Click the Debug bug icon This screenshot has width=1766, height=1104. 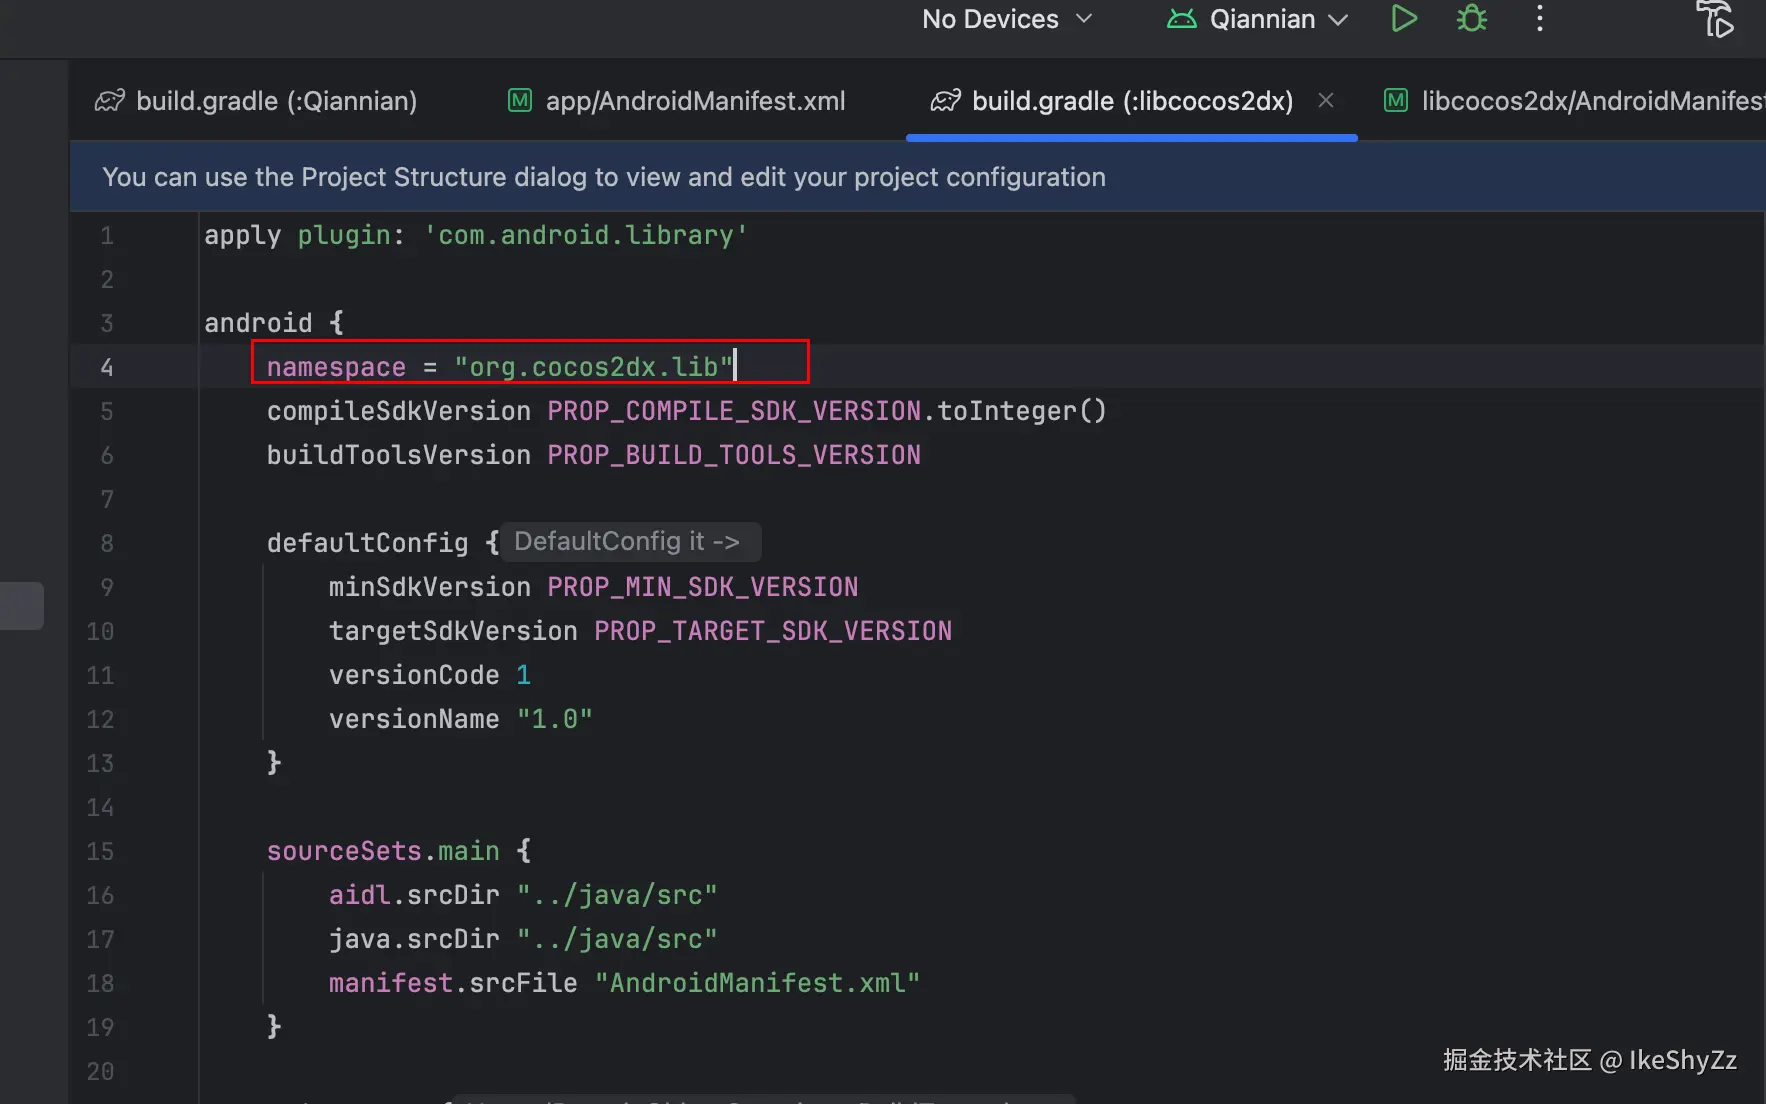coord(1471,19)
